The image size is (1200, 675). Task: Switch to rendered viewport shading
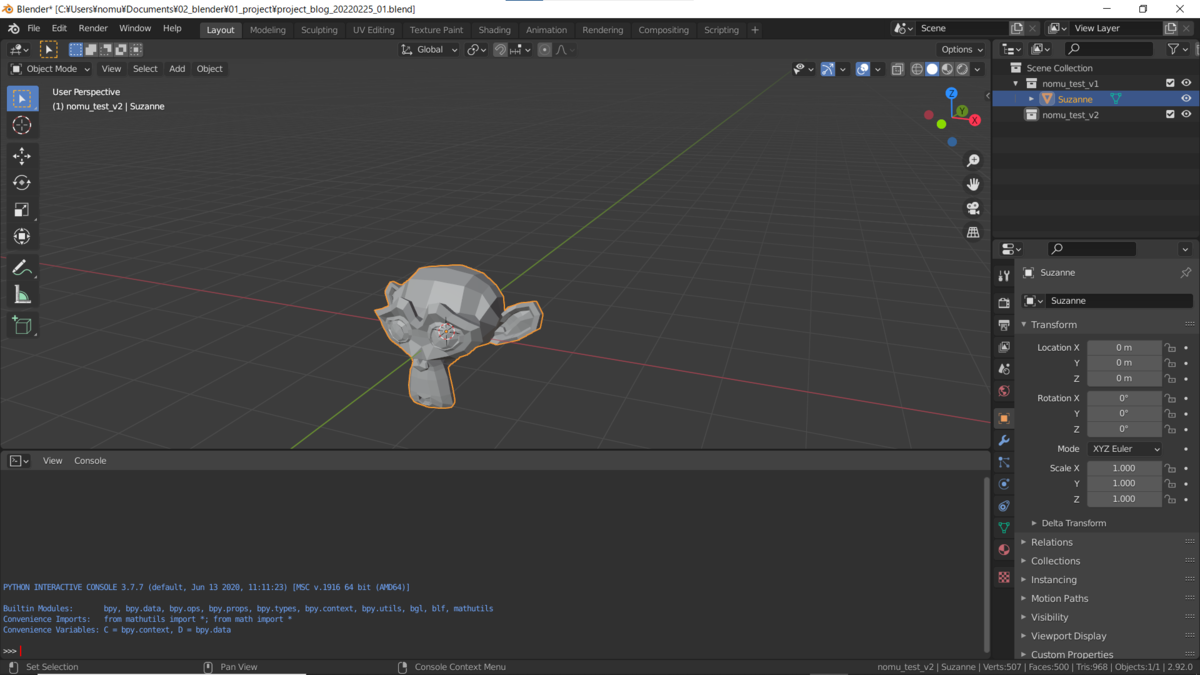click(962, 69)
